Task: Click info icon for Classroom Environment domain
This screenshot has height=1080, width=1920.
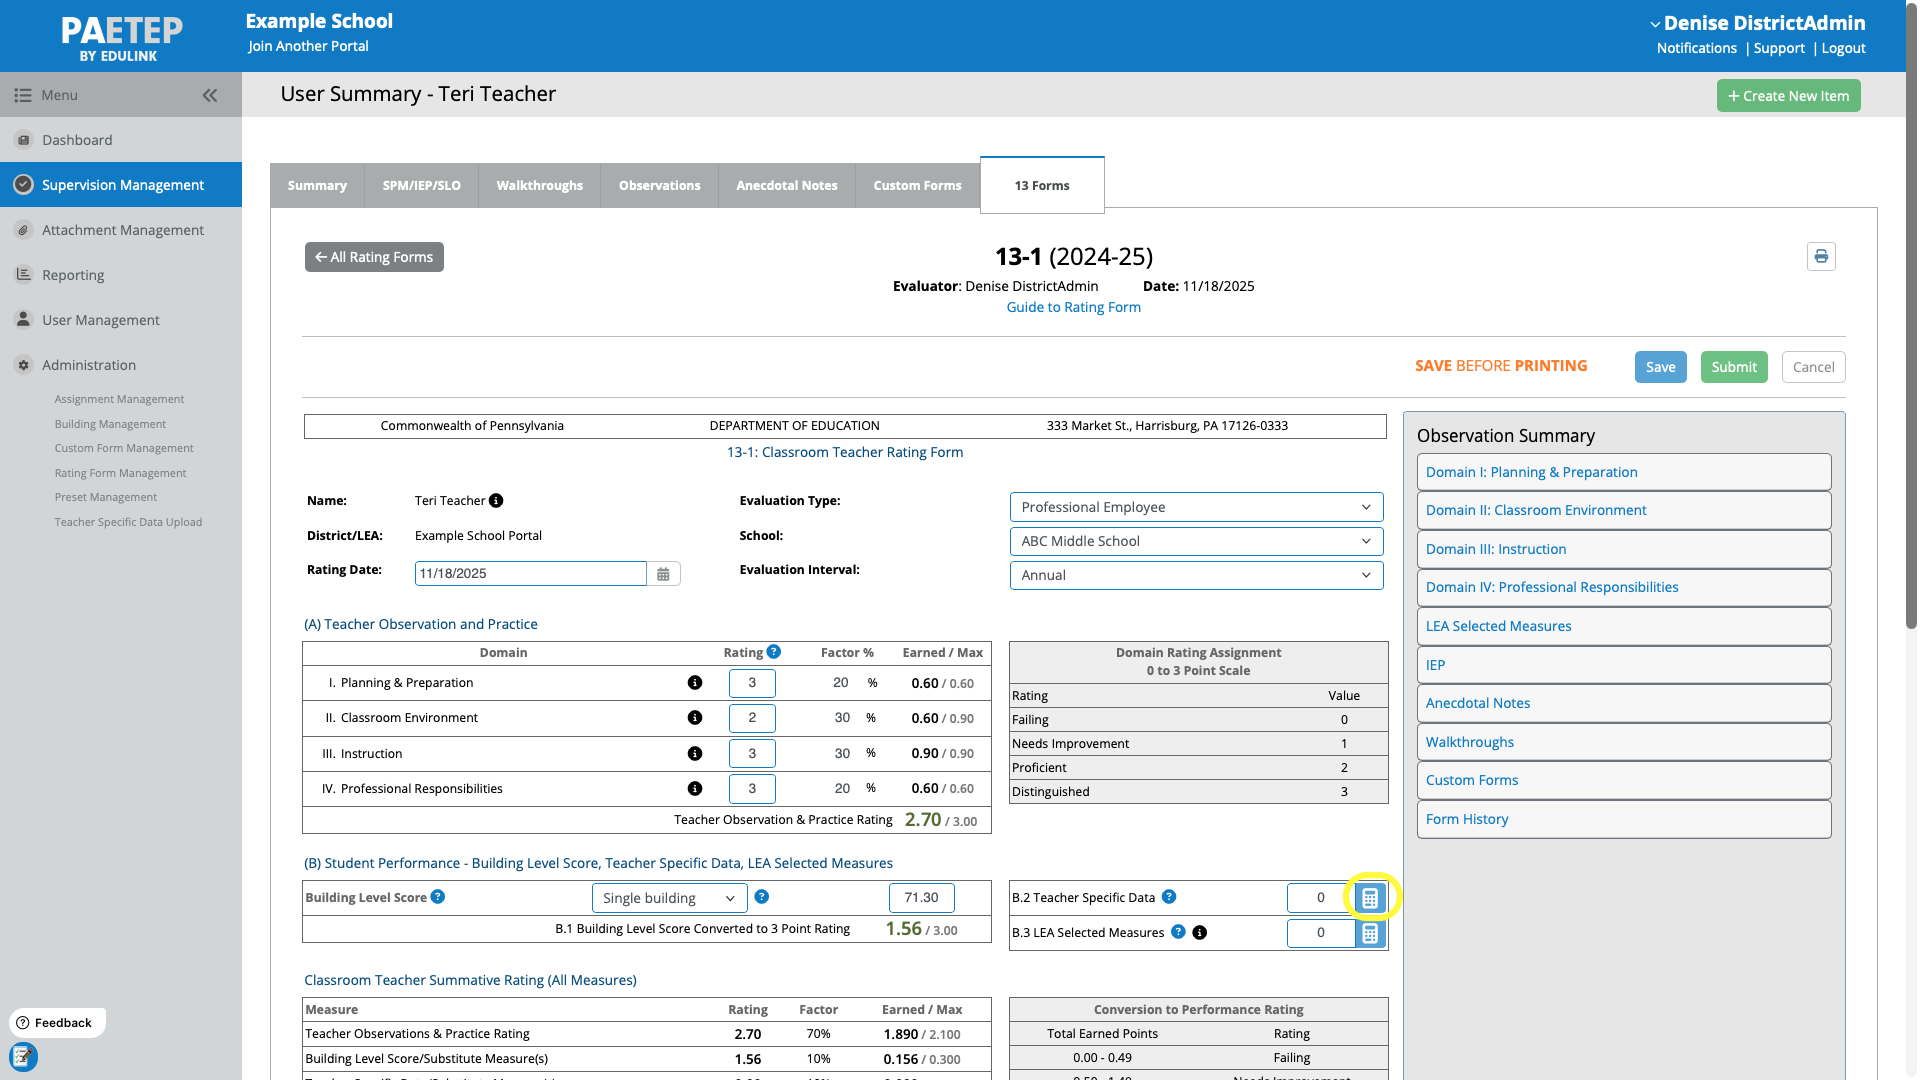Action: pos(695,718)
